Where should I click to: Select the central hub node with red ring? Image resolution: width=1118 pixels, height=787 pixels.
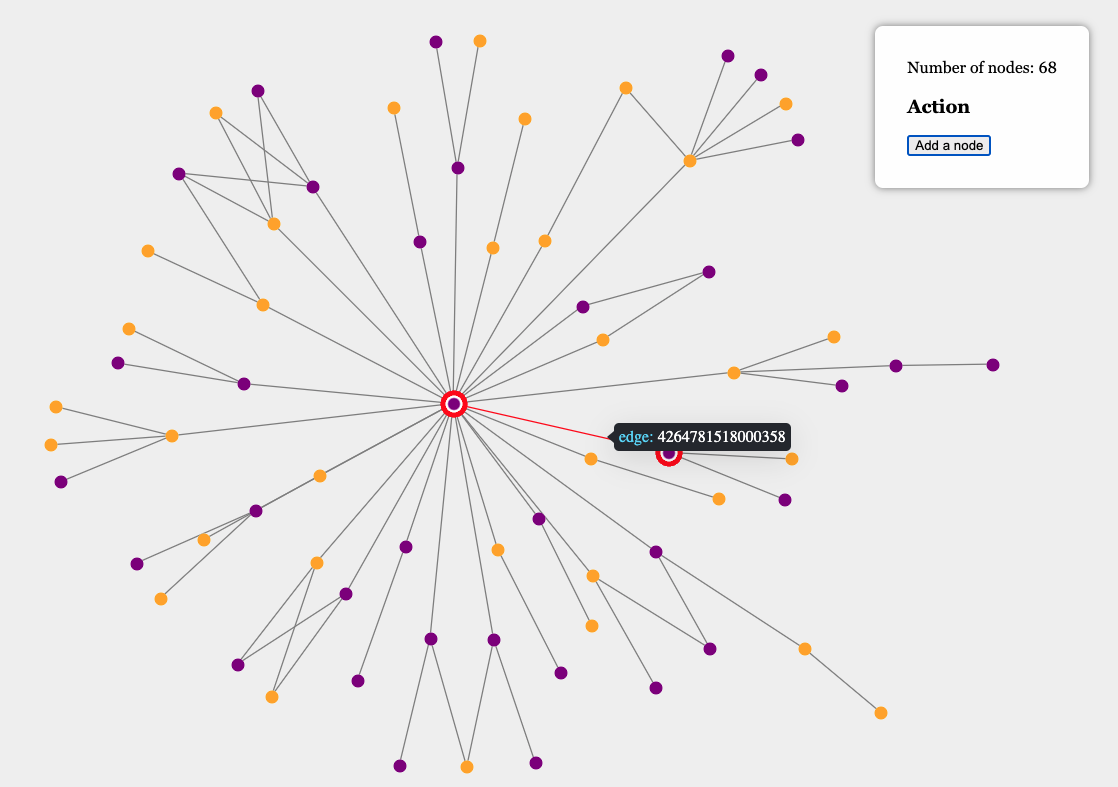click(454, 404)
